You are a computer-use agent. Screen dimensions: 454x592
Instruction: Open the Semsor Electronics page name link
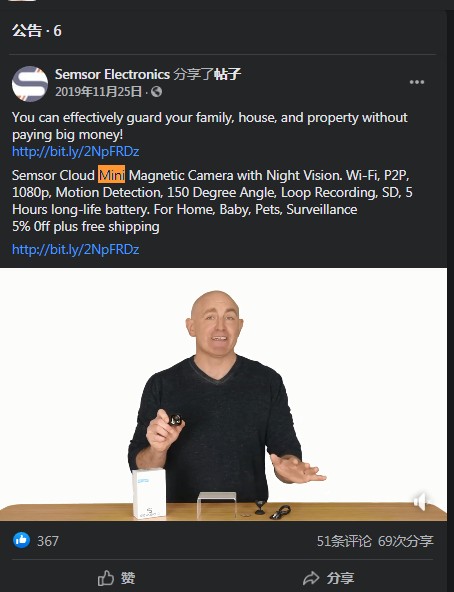click(112, 74)
